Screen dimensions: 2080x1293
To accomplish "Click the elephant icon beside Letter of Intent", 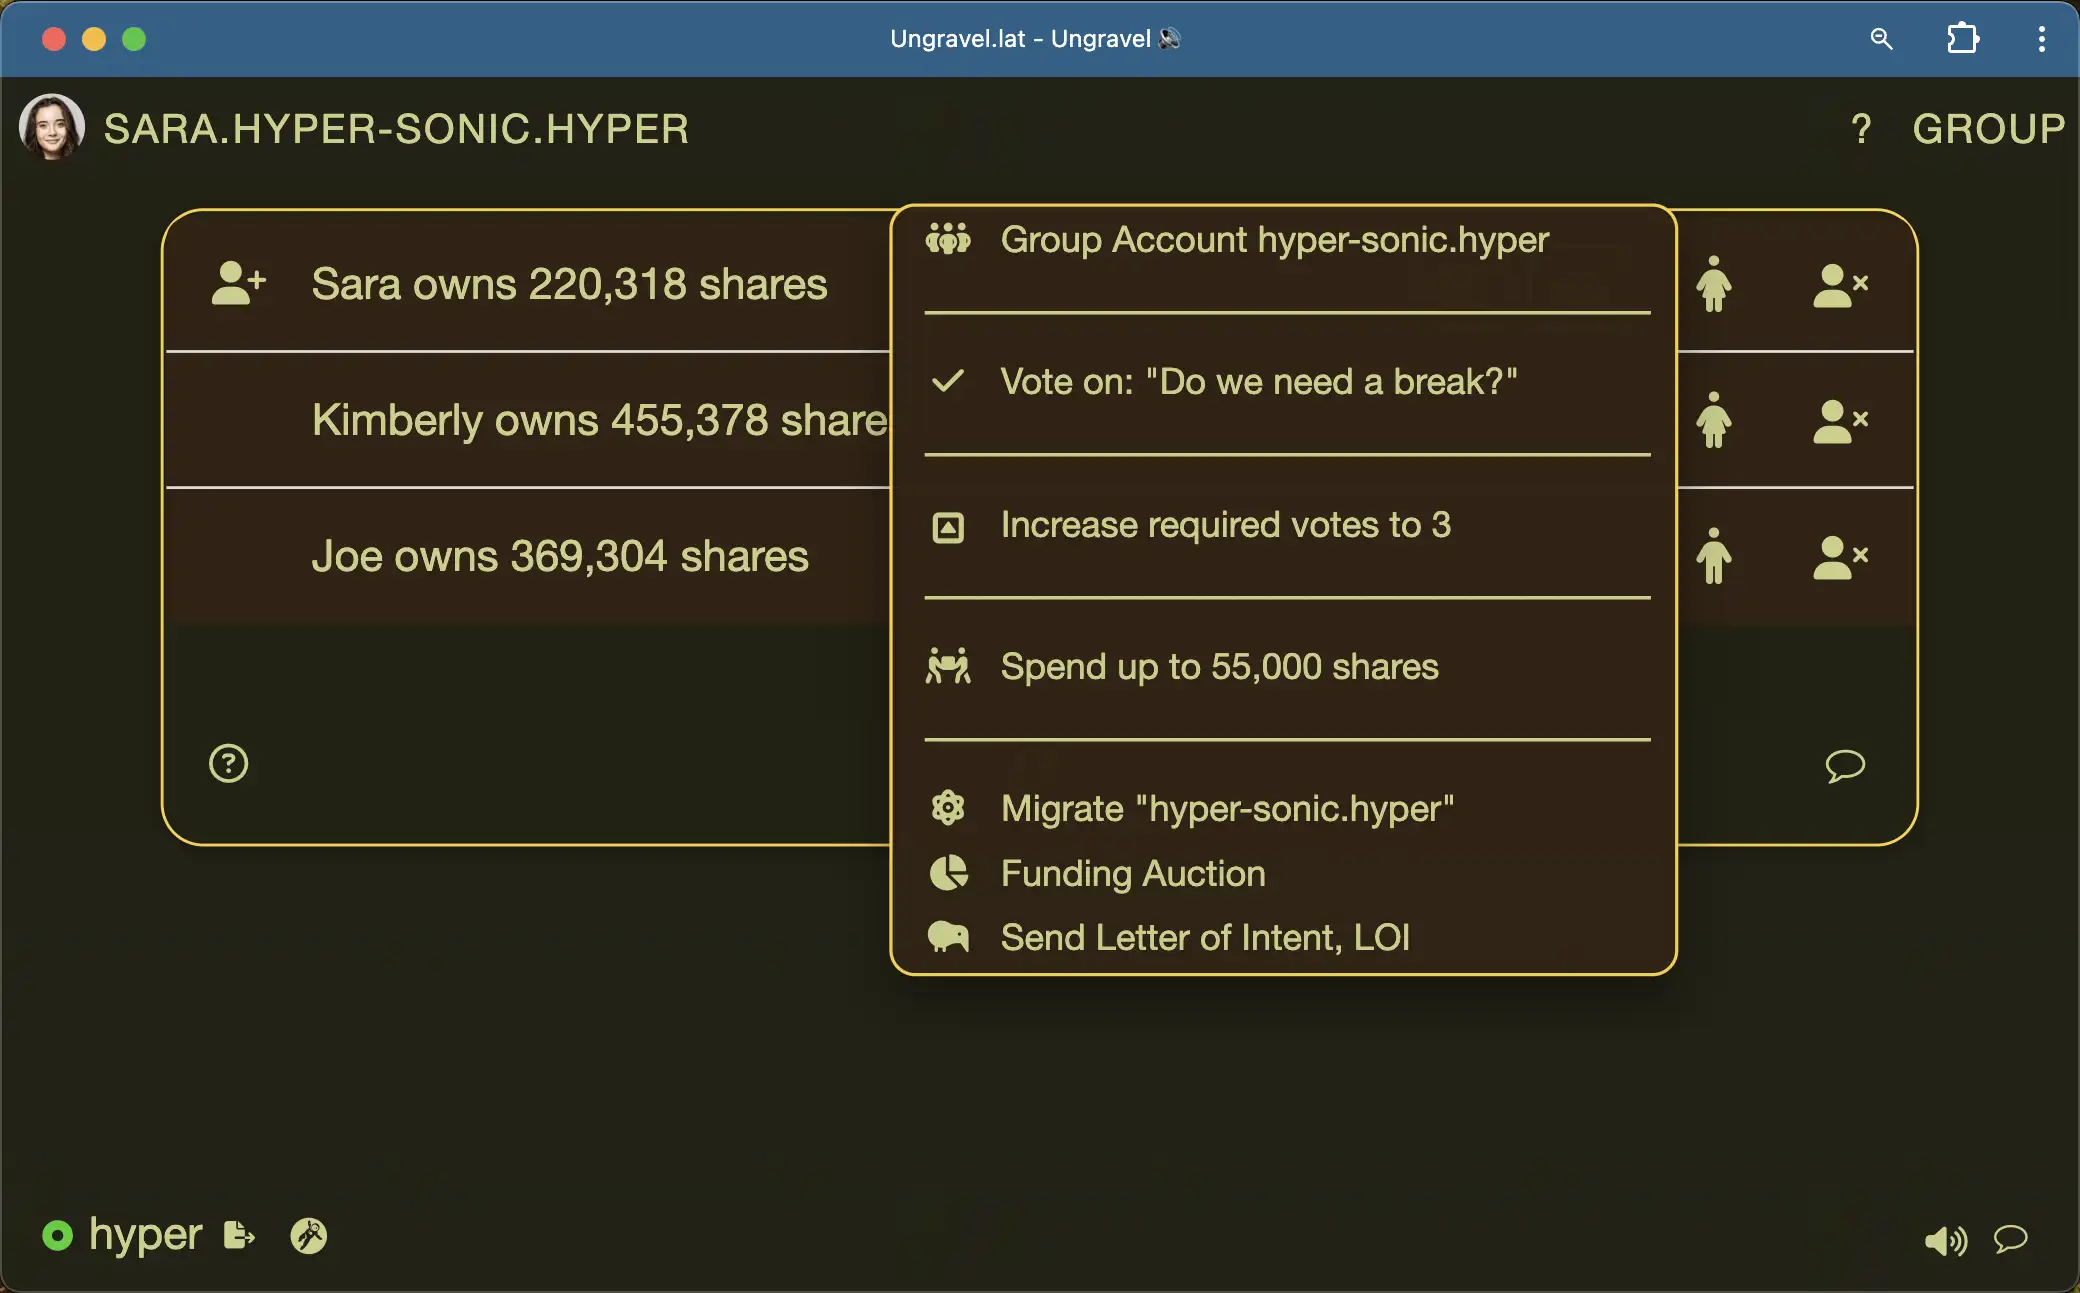I will point(948,937).
